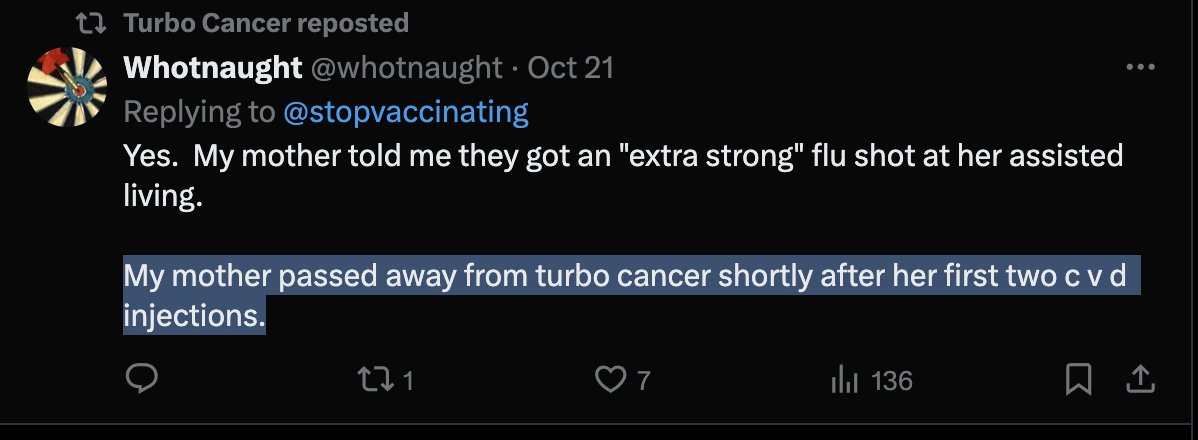Visit the @whotnaught handle link
Screen dimensions: 1198x440
(x=407, y=68)
